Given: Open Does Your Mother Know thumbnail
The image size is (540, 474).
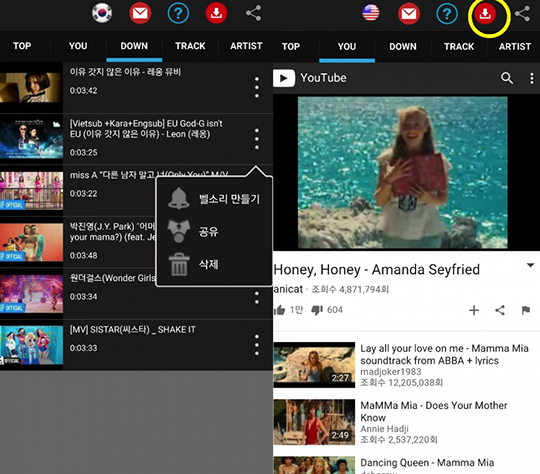Looking at the screenshot, I should (x=314, y=422).
